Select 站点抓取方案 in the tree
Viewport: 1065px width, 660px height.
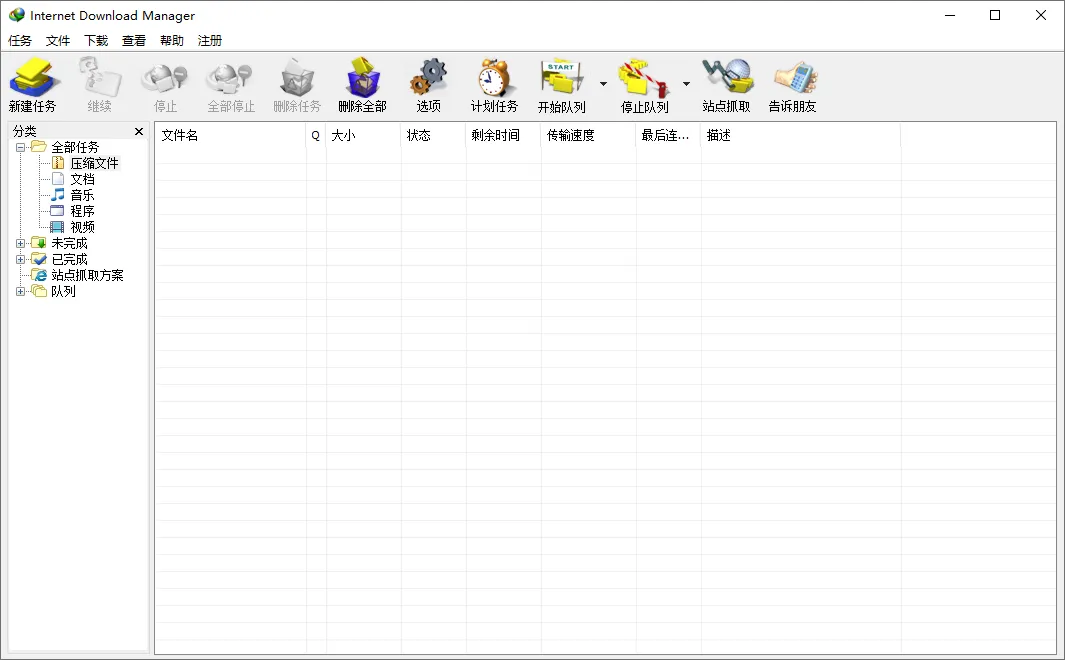click(x=87, y=275)
